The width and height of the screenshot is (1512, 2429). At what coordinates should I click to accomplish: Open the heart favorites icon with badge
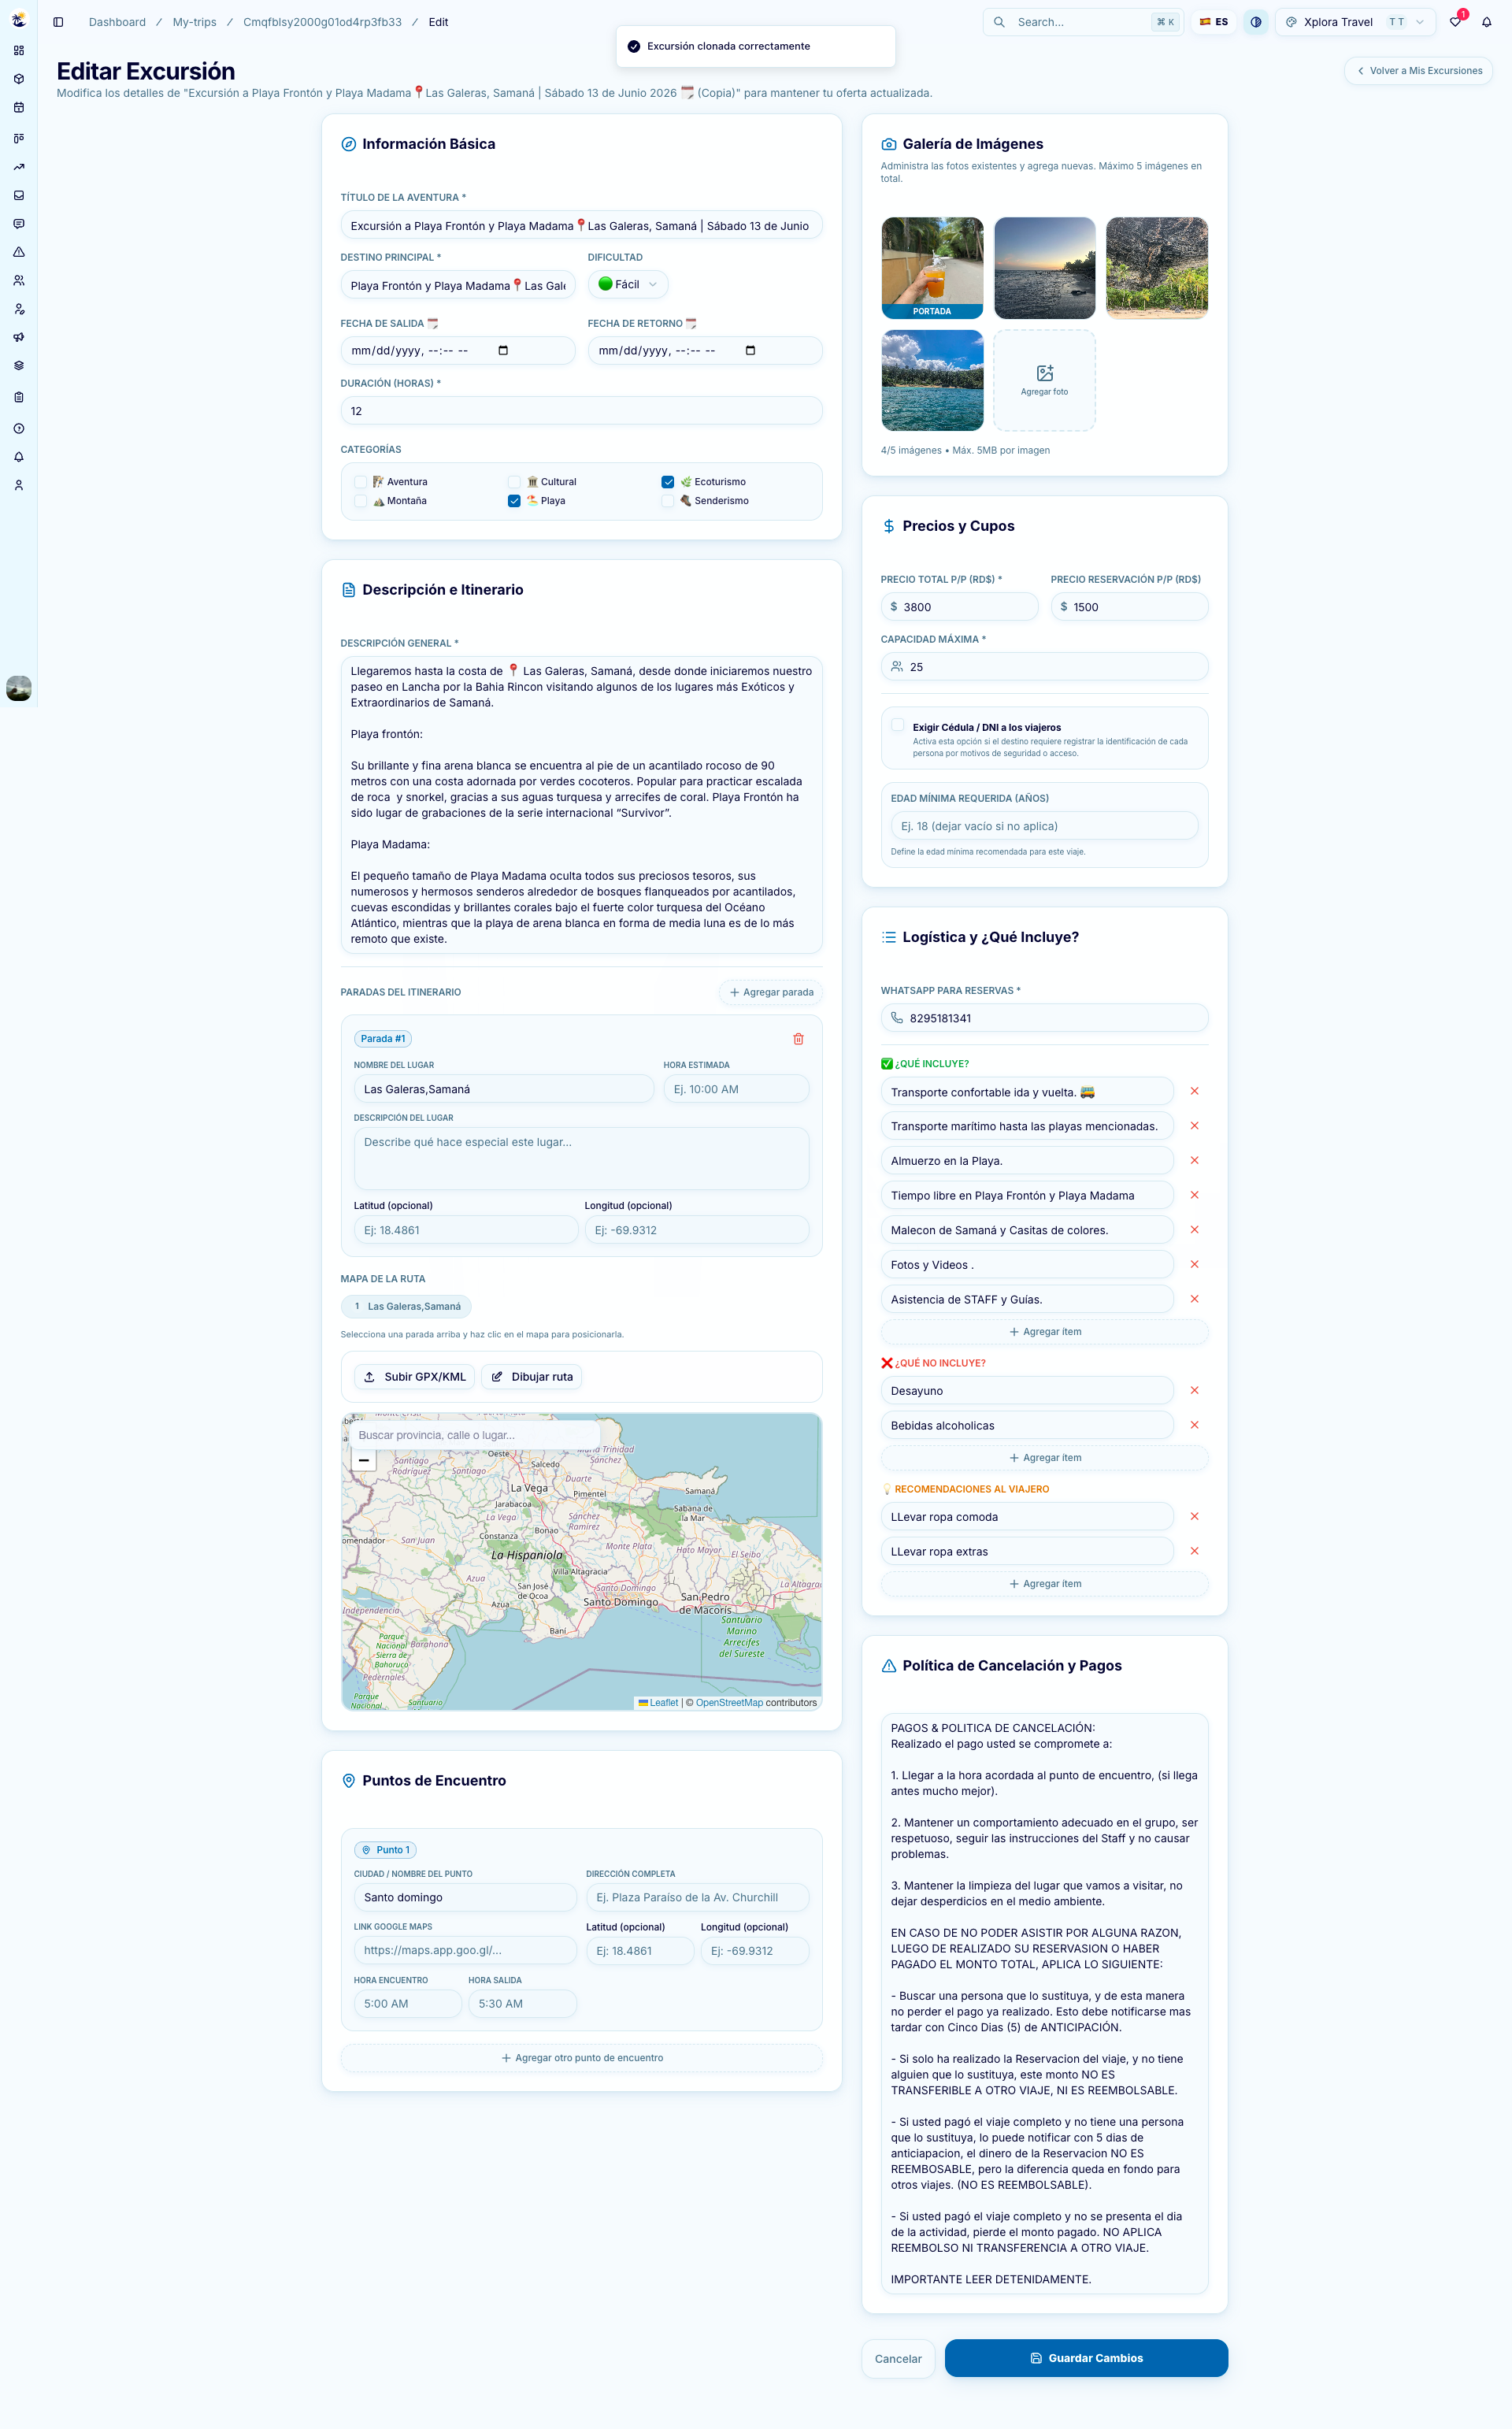tap(1456, 22)
